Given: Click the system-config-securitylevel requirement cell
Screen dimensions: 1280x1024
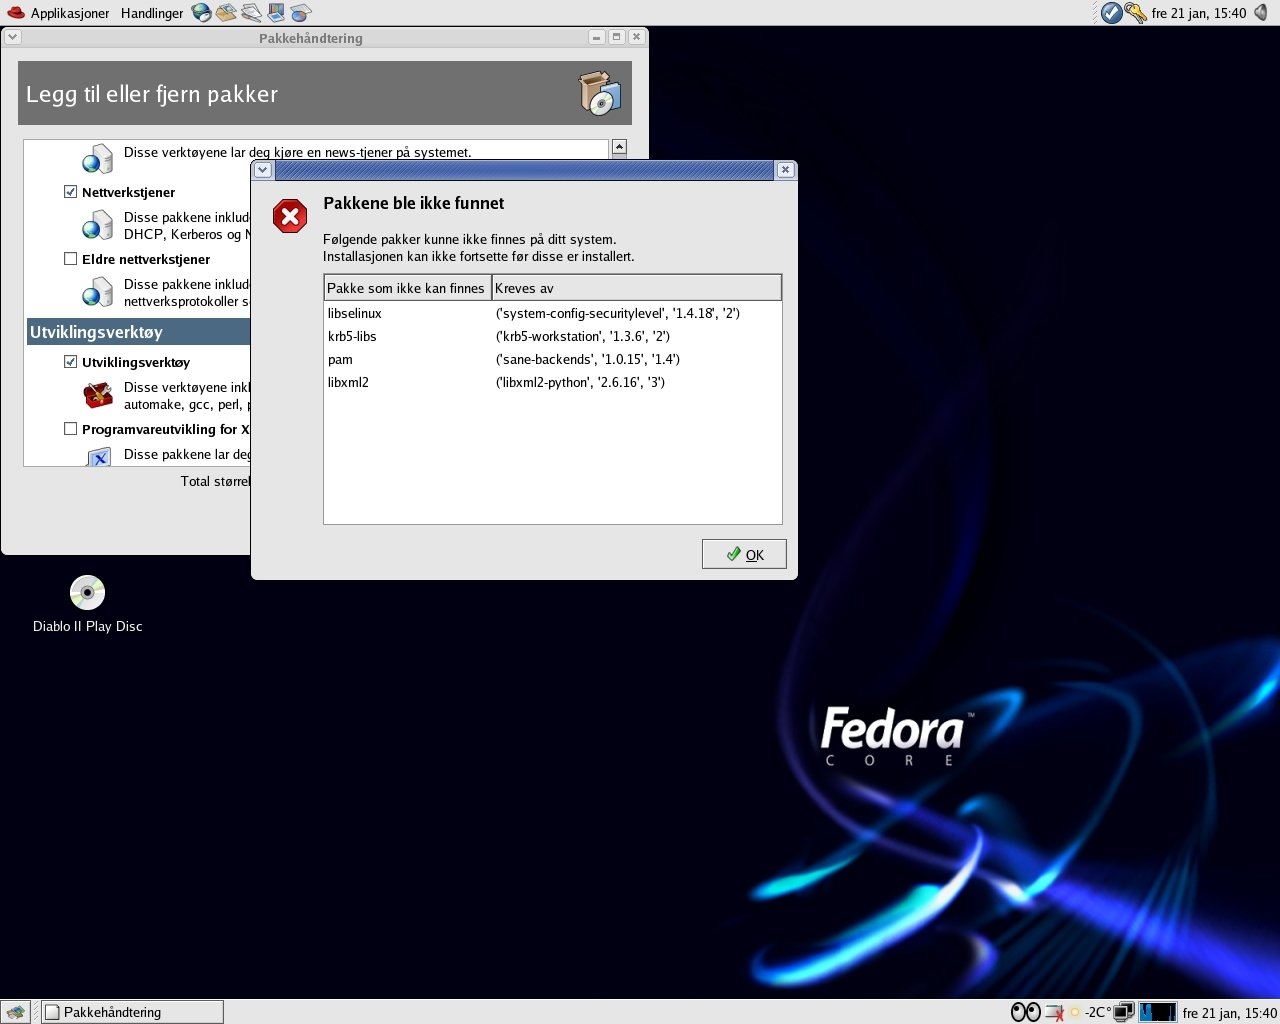Looking at the screenshot, I should (x=618, y=313).
